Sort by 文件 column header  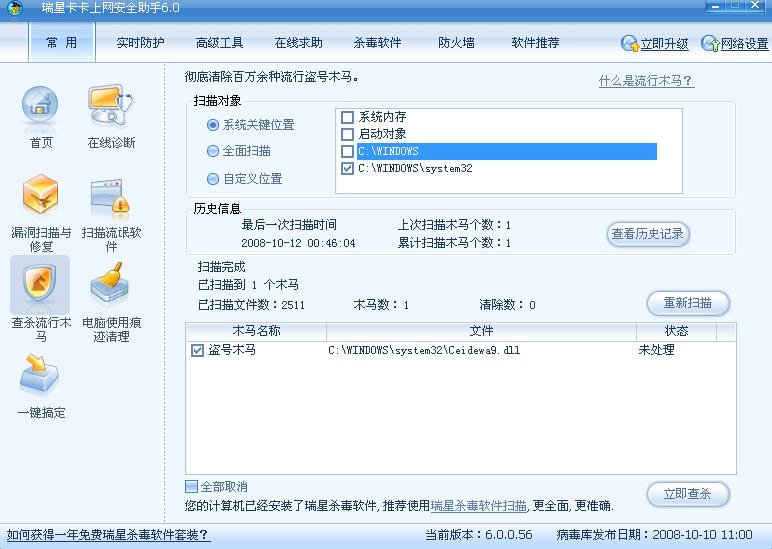coord(481,331)
